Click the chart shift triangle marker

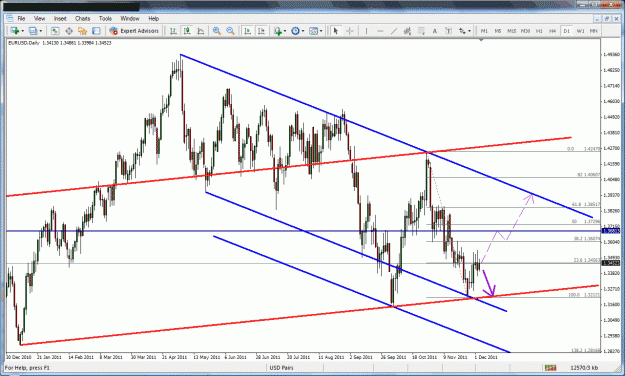(x=481, y=40)
